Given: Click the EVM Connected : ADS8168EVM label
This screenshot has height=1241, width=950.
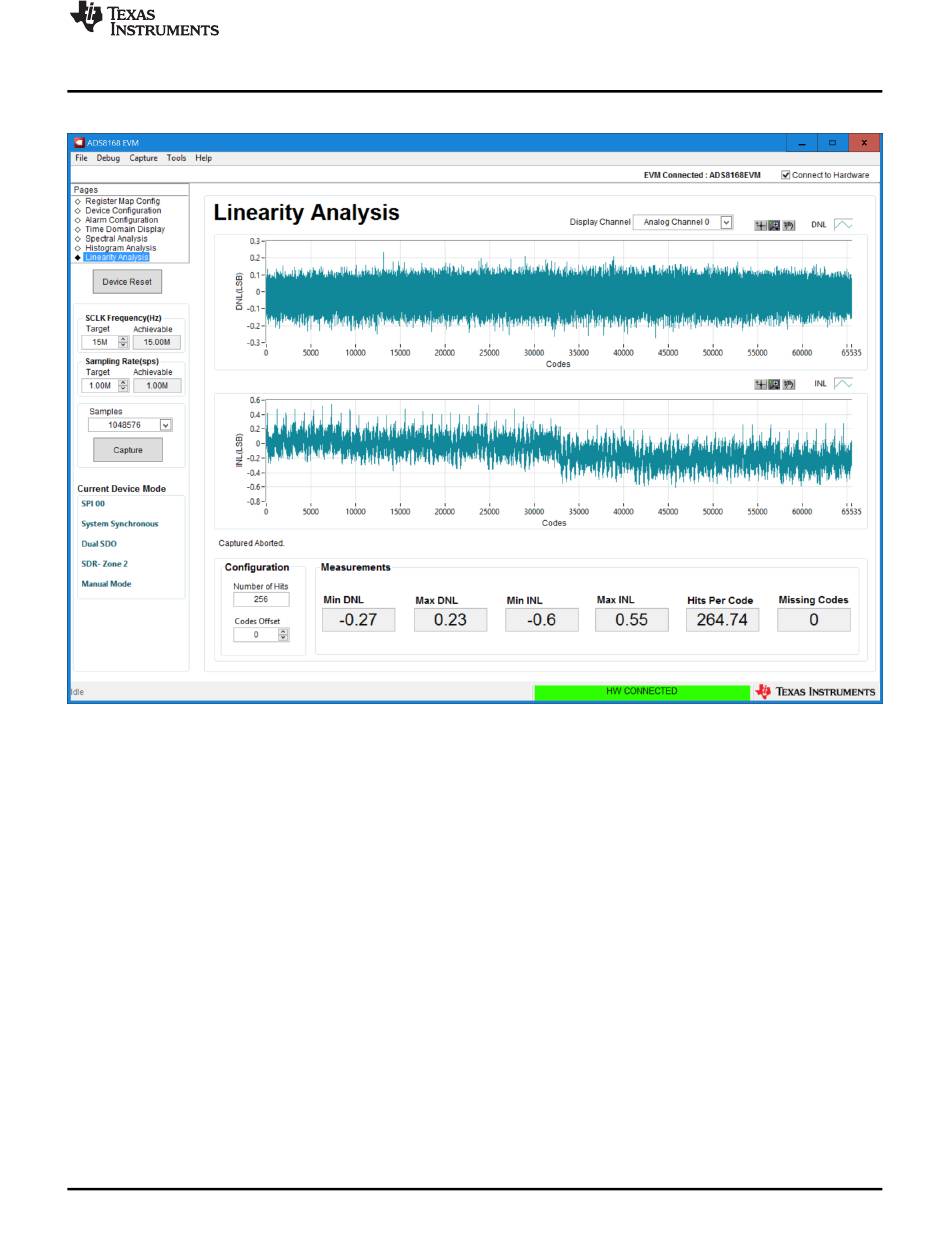Looking at the screenshot, I should pyautogui.click(x=702, y=175).
